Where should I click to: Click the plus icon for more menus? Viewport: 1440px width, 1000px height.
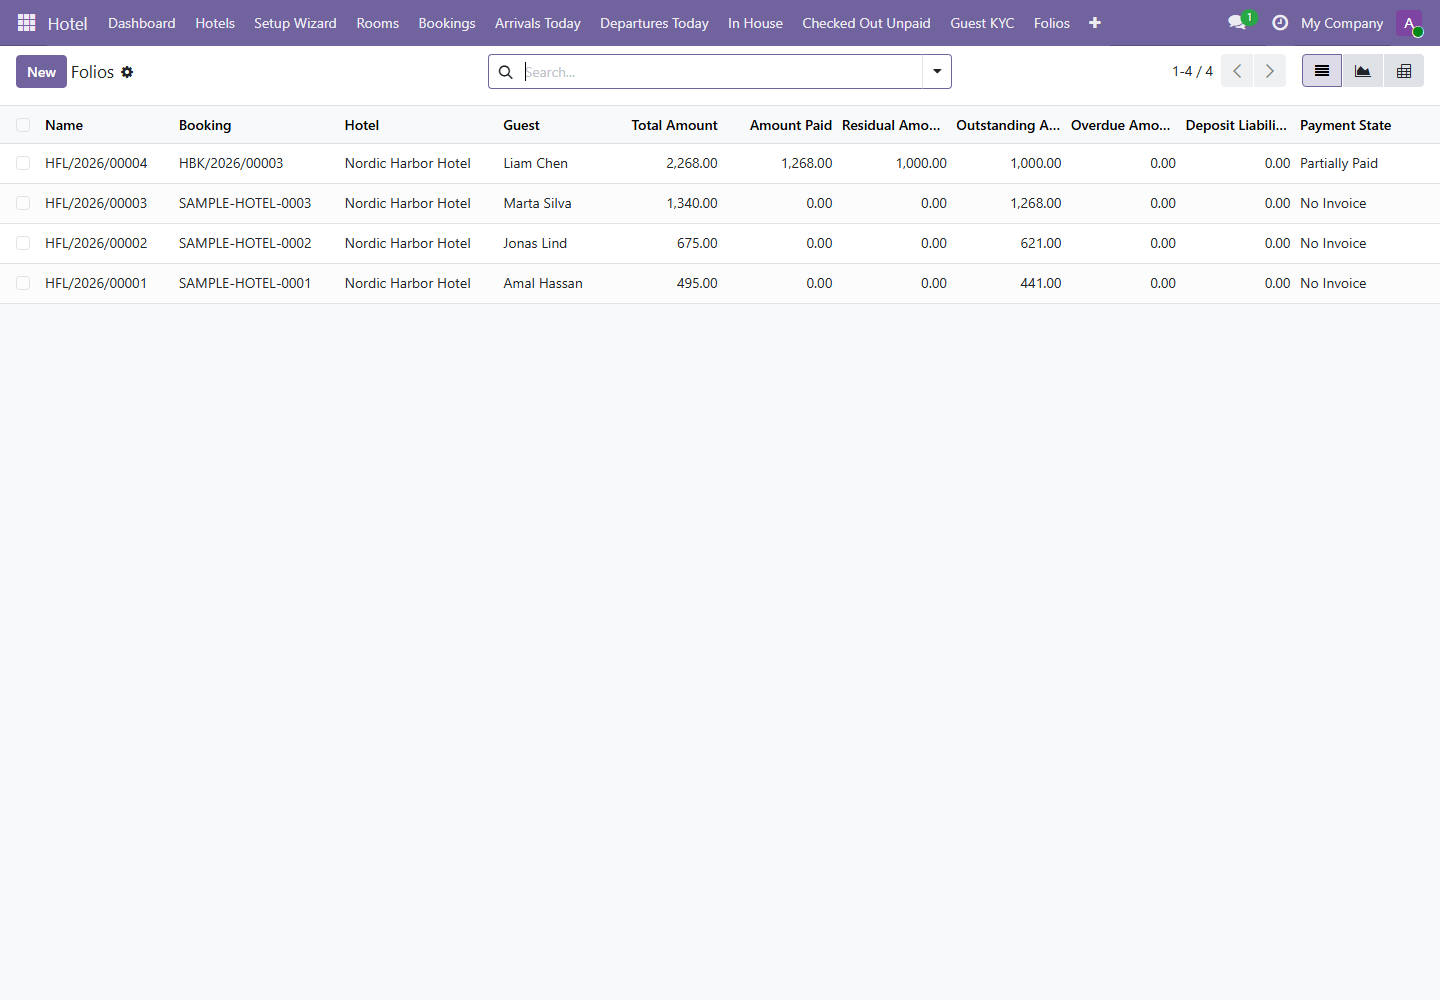(1095, 23)
